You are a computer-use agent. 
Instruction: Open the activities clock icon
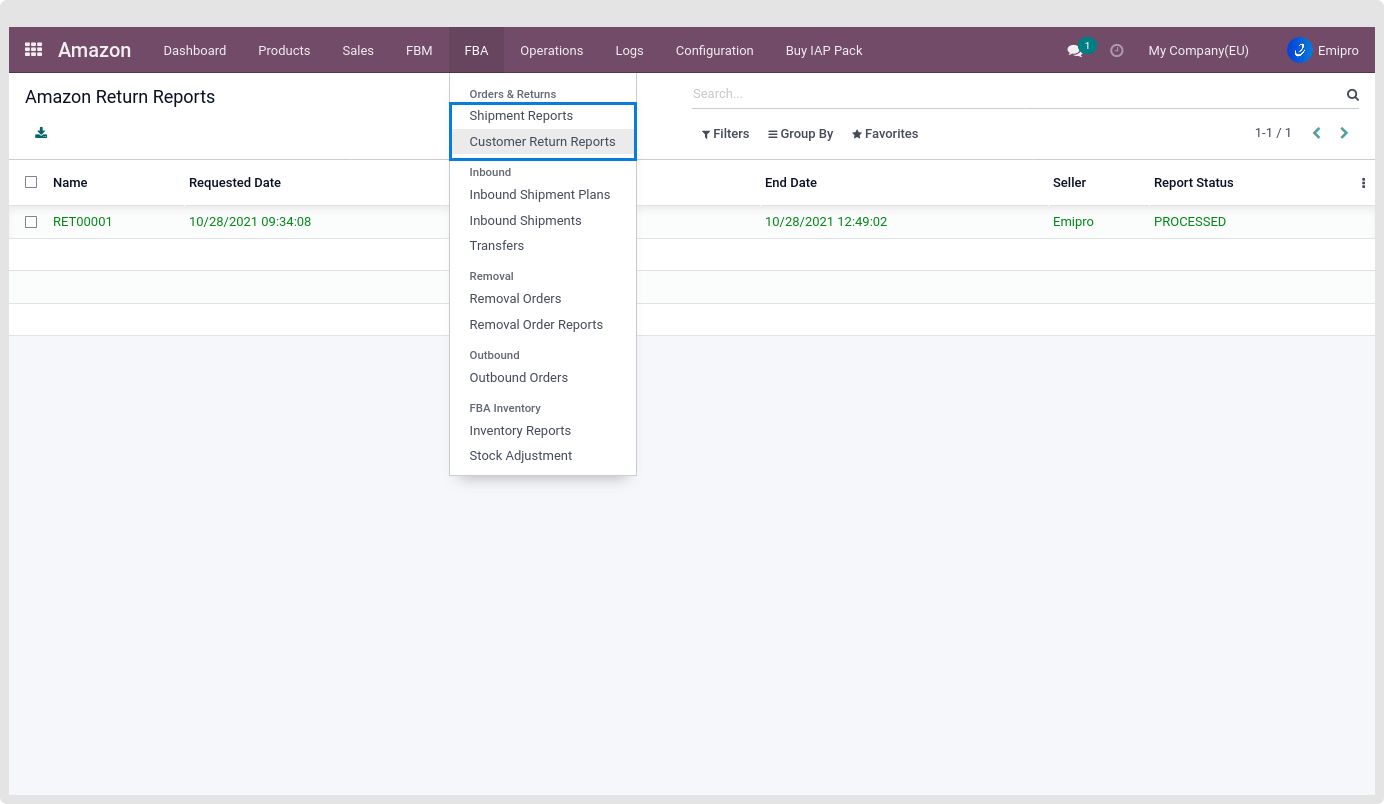[x=1117, y=51]
